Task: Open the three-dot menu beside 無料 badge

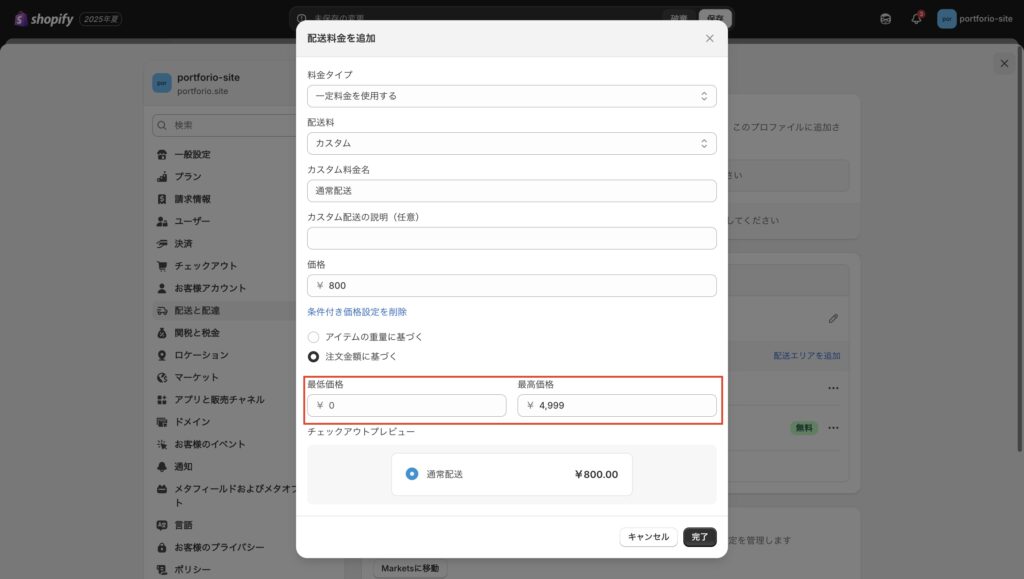Action: click(x=833, y=428)
